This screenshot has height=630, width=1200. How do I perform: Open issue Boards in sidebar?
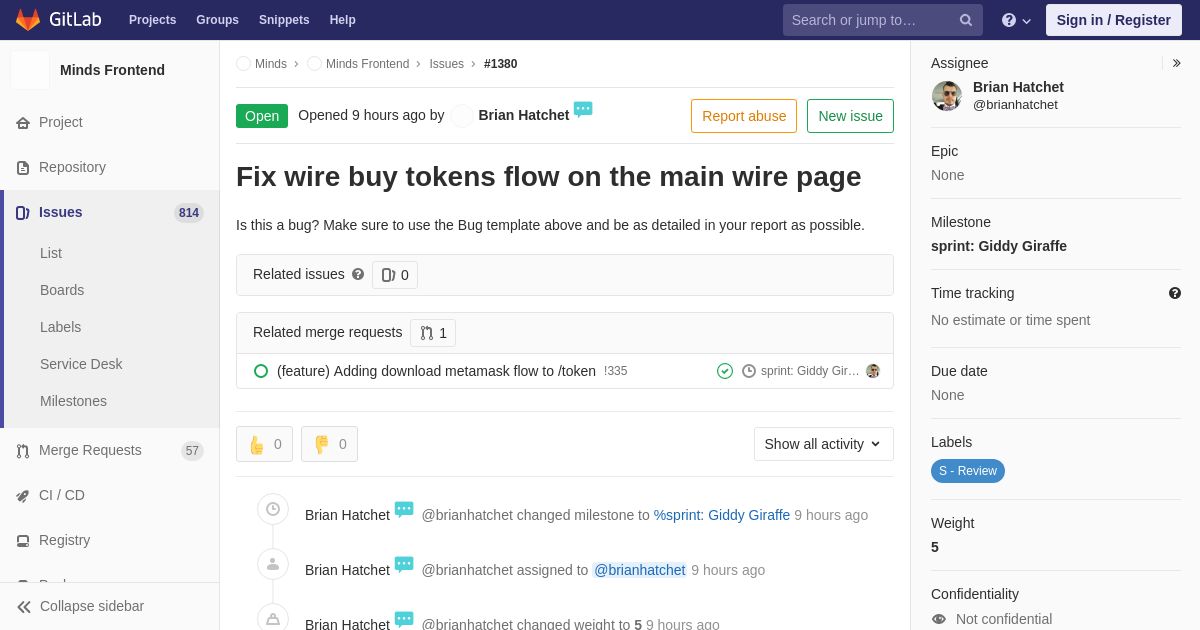pos(62,290)
